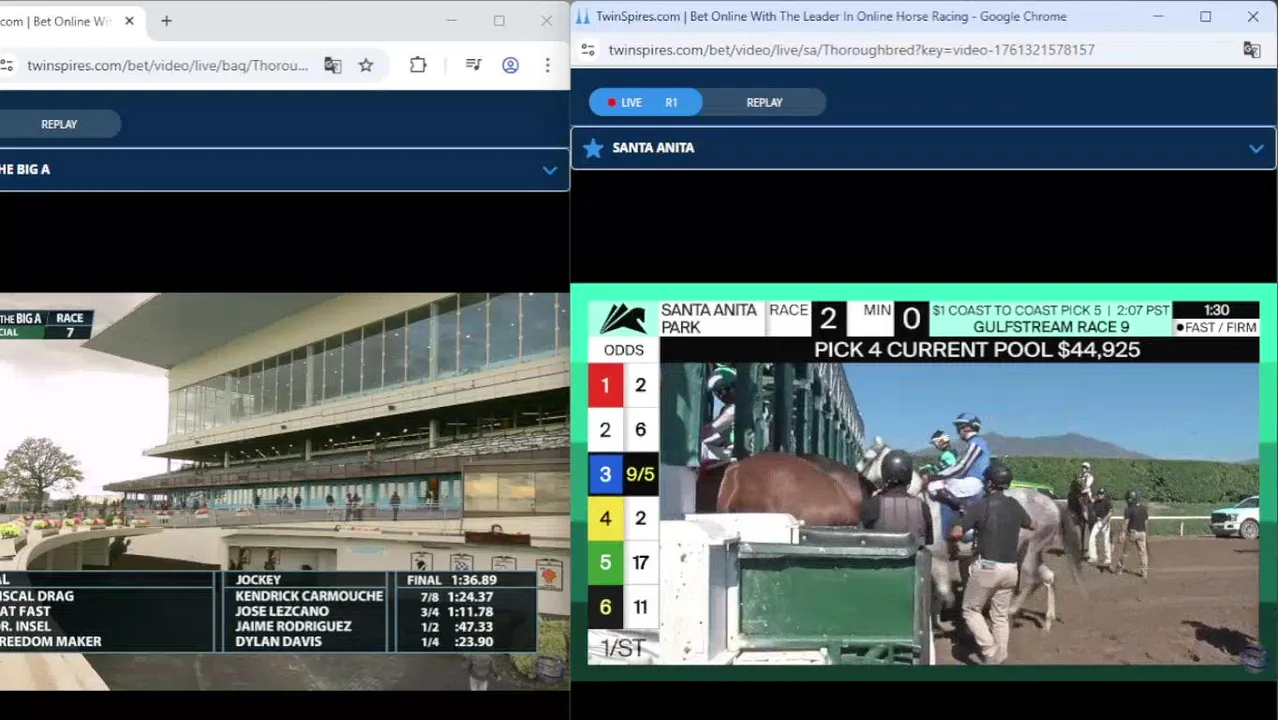
Task: Click horse 3 odds 9/5 in video
Action: click(x=640, y=474)
